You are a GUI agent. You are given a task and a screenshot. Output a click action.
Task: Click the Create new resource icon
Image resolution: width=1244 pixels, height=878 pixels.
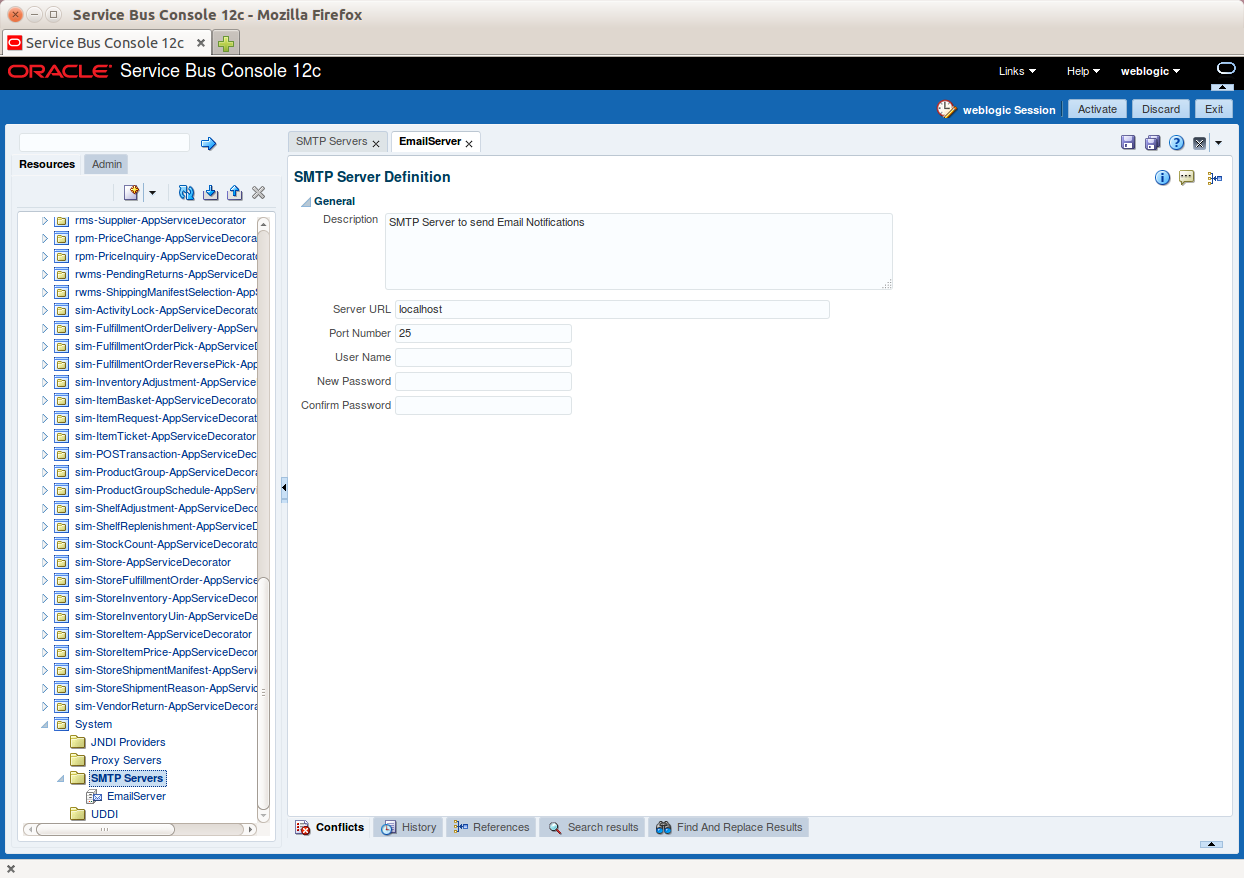pos(131,192)
